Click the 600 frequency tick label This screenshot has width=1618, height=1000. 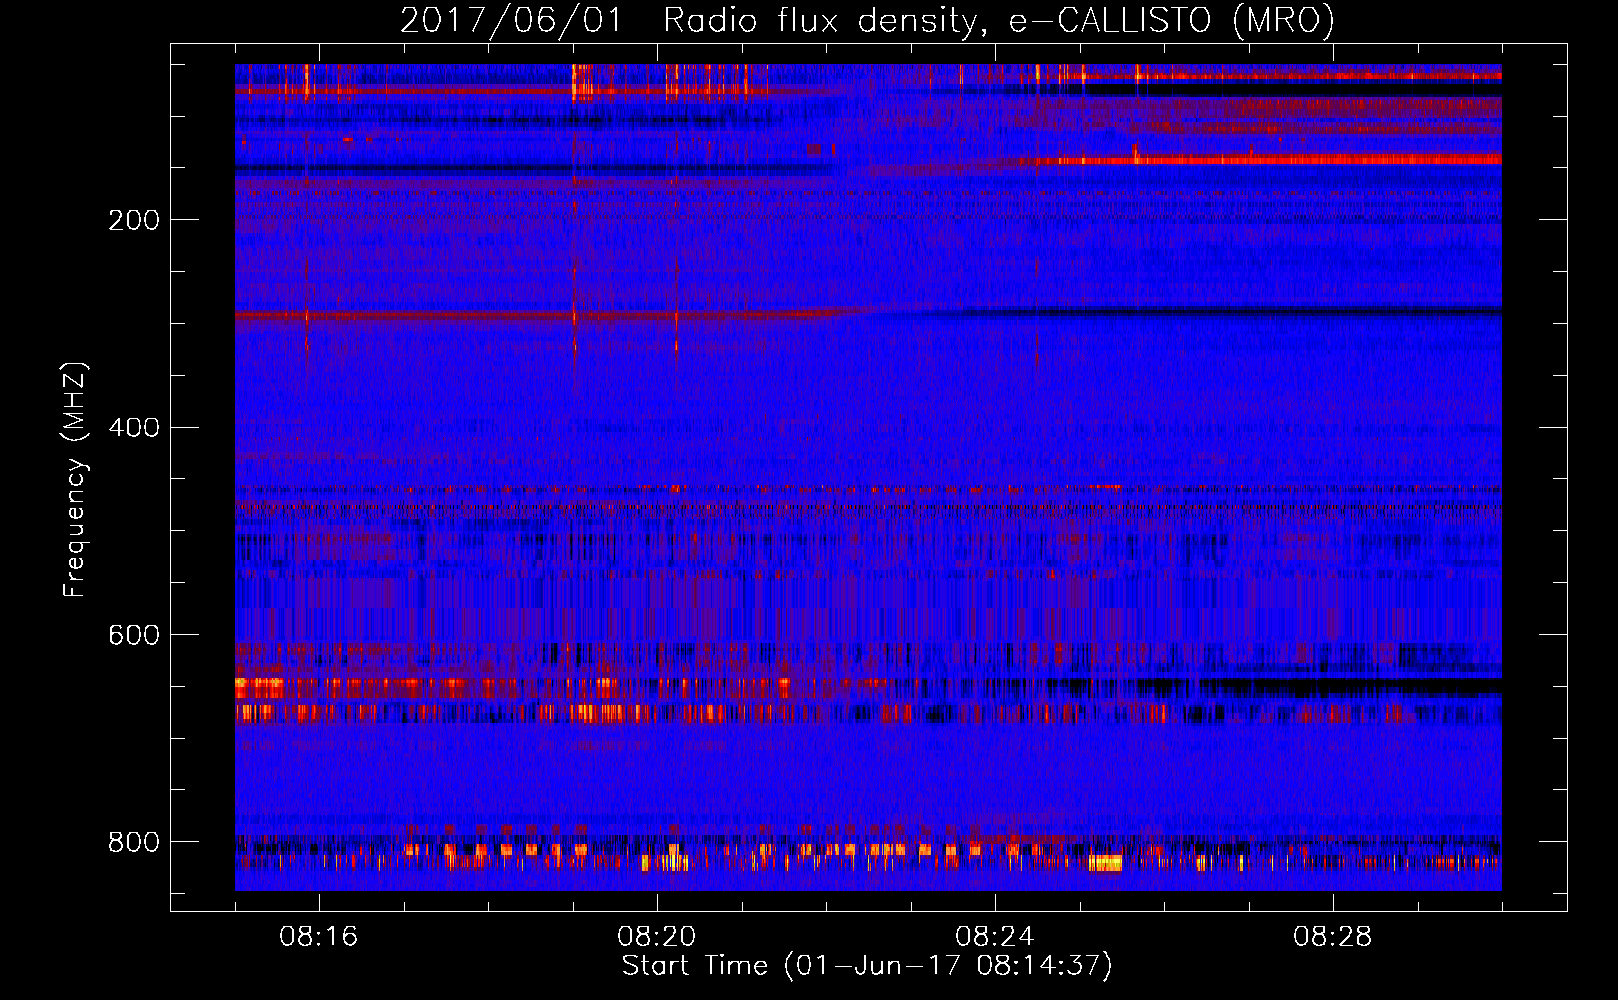(x=134, y=635)
